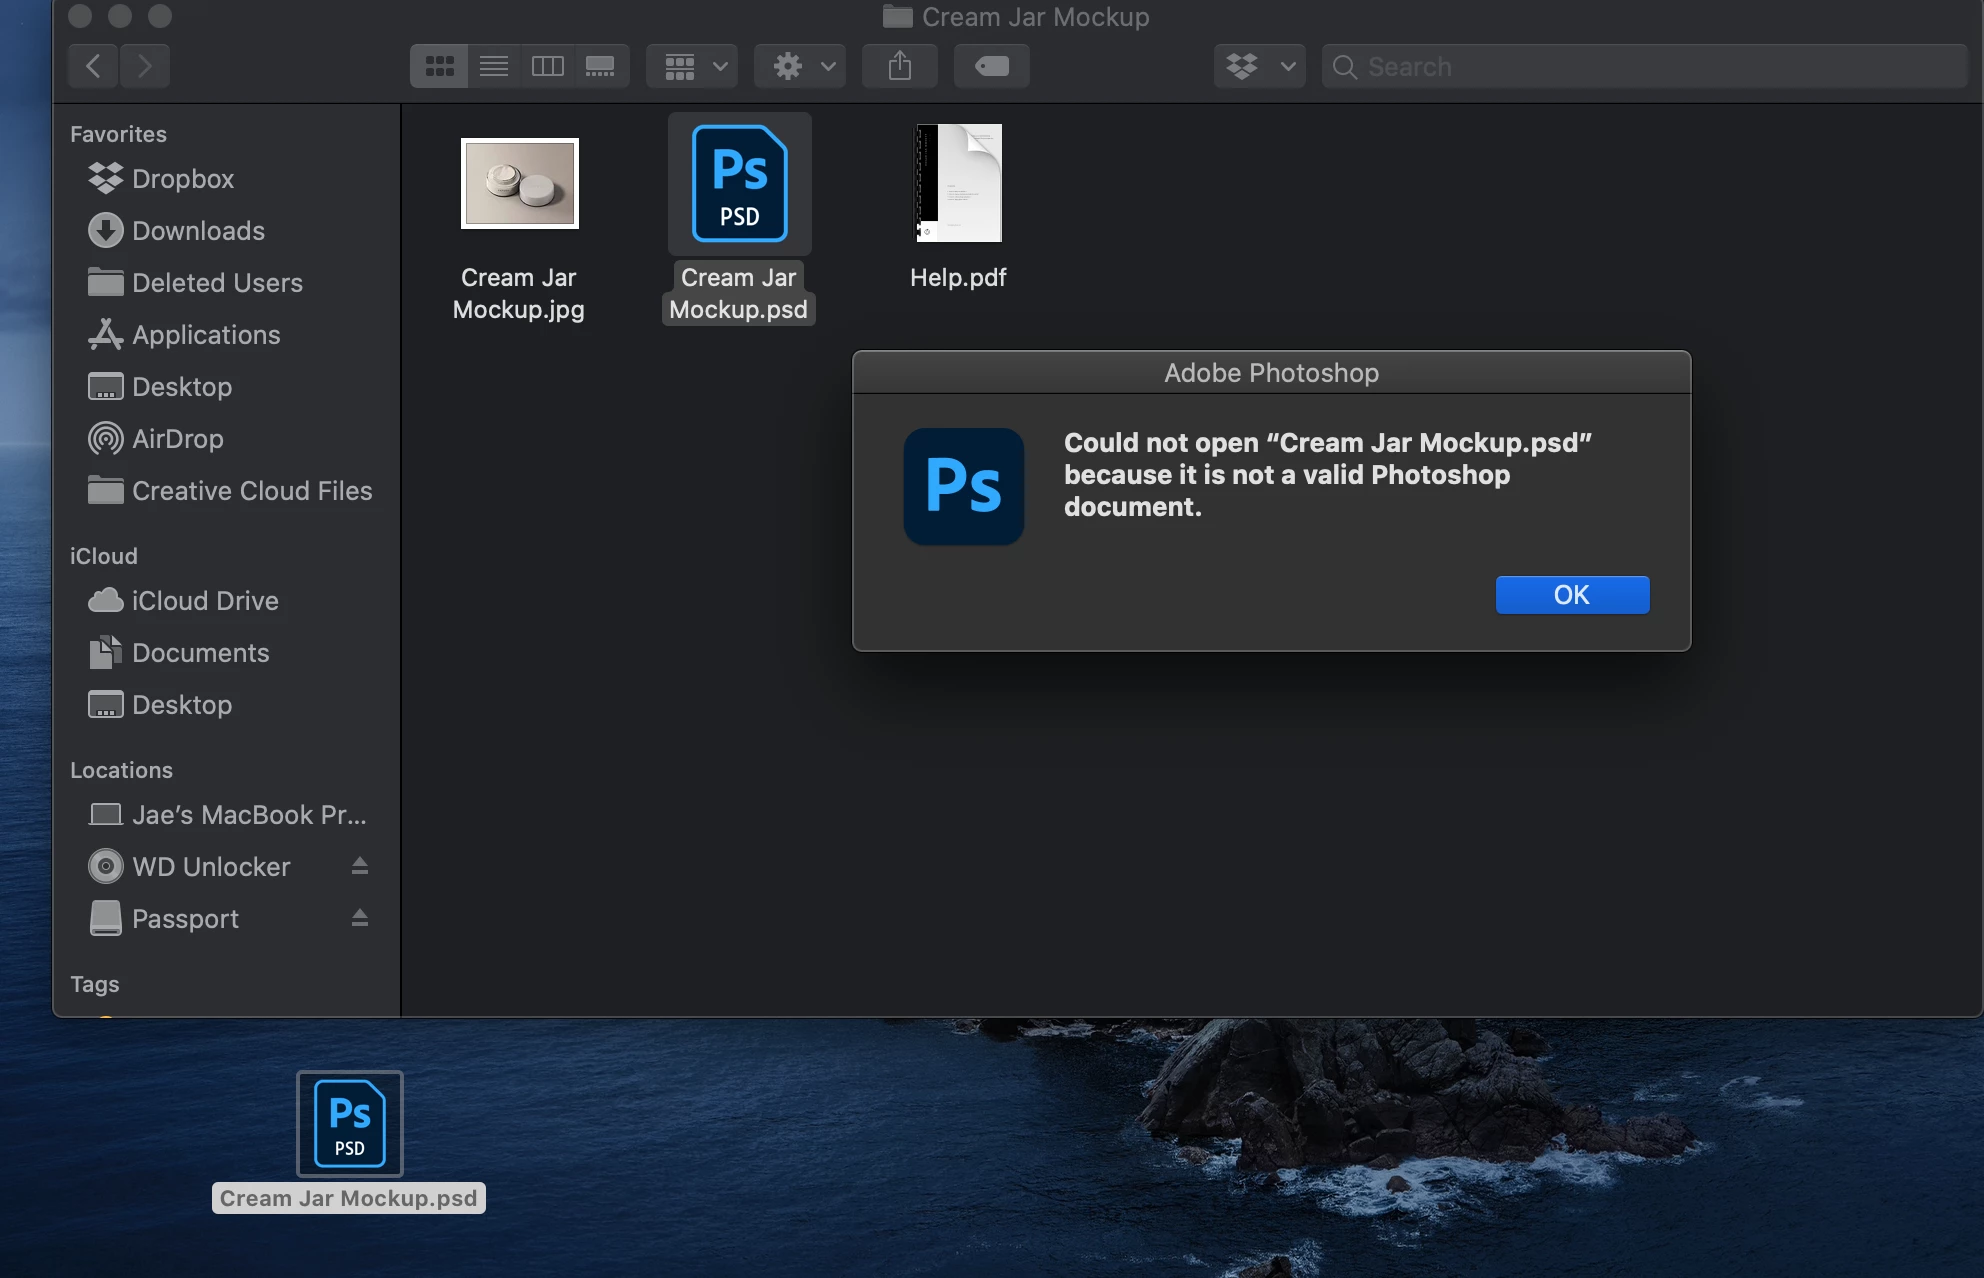The width and height of the screenshot is (1984, 1278).
Task: Select Creative Cloud Files in sidebar
Action: (x=251, y=491)
